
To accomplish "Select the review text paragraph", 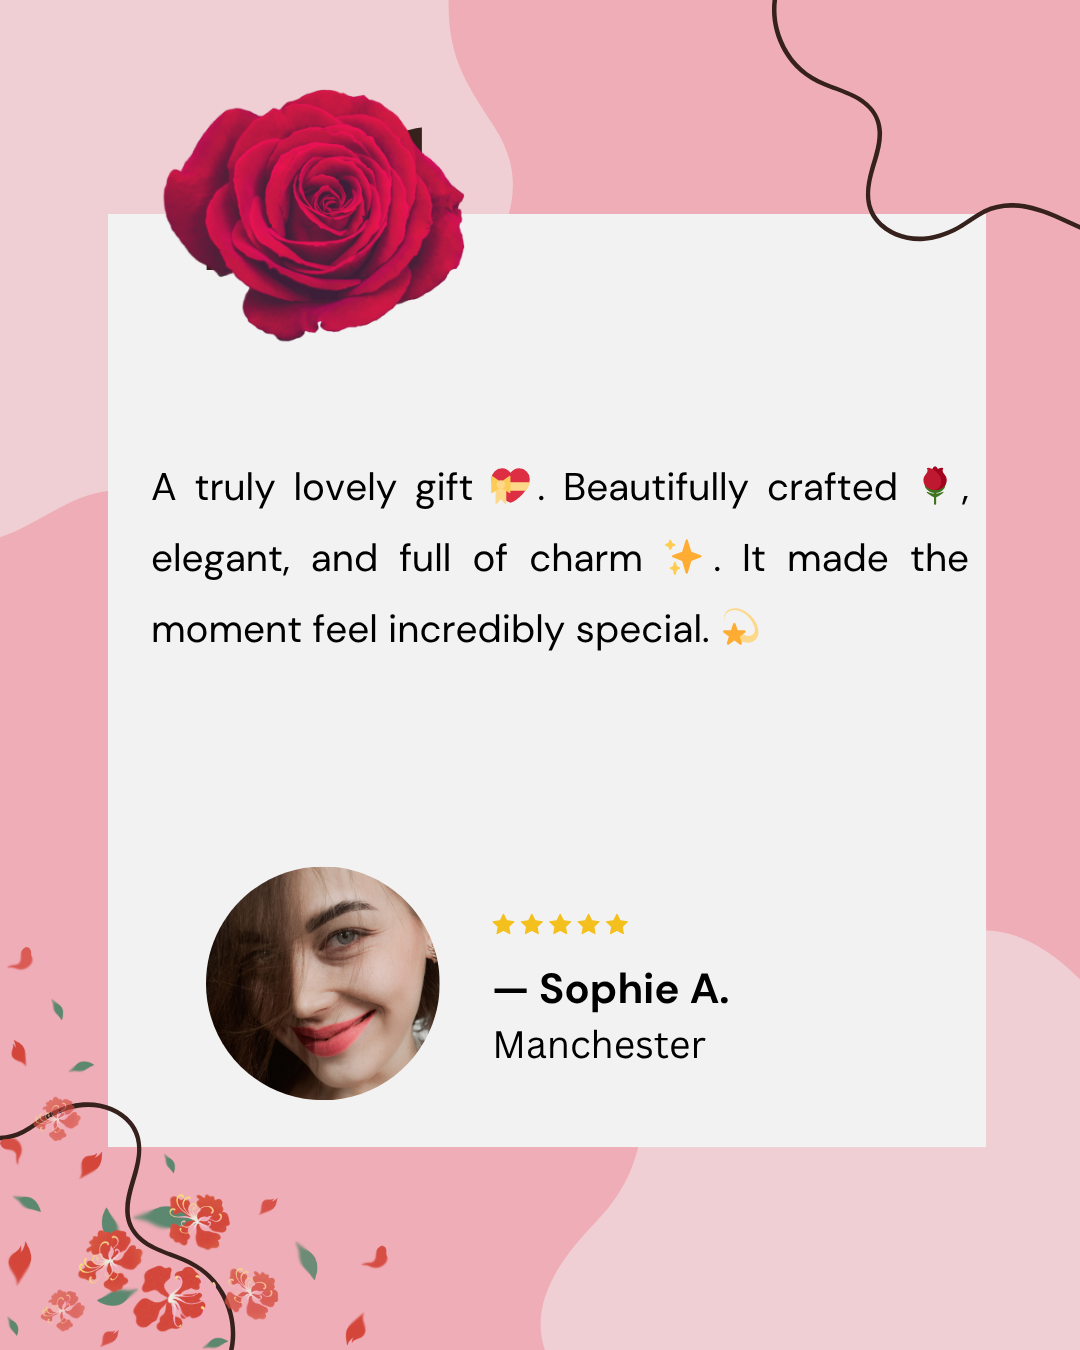I will [x=560, y=558].
